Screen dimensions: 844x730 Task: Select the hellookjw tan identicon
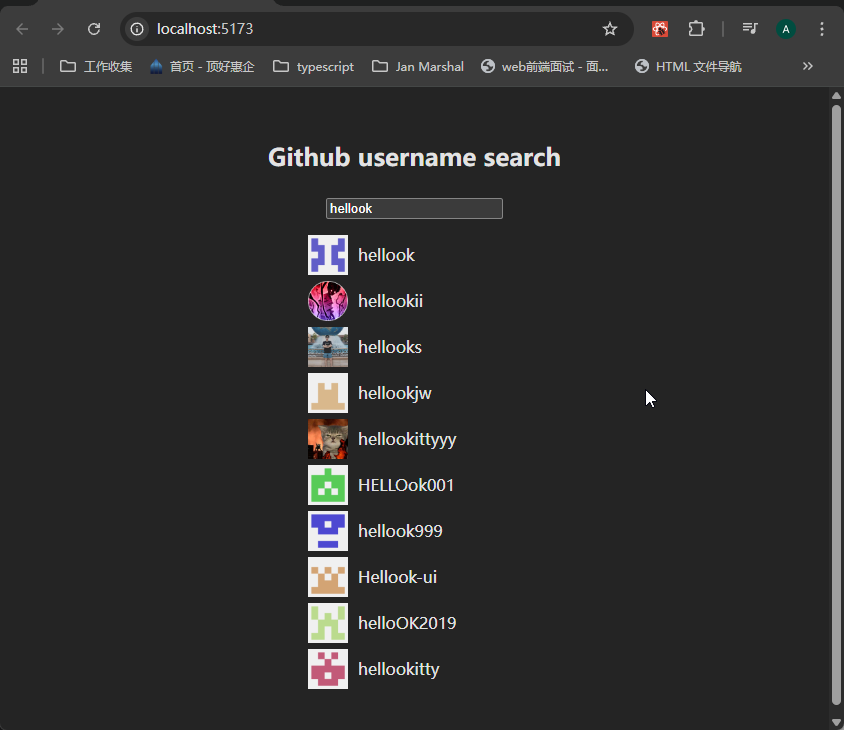click(x=327, y=393)
